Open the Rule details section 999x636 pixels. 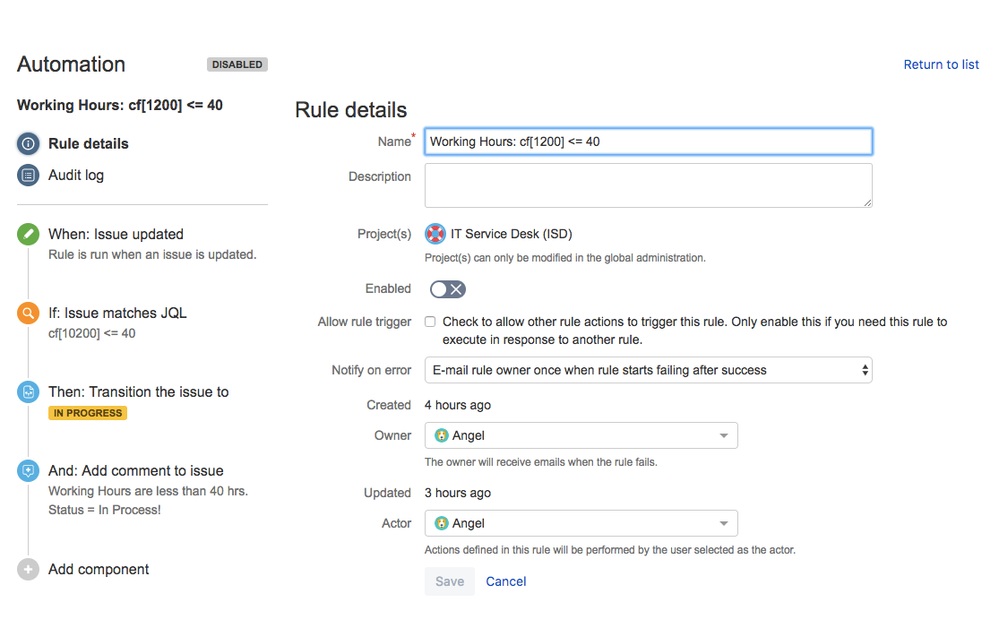coord(89,143)
